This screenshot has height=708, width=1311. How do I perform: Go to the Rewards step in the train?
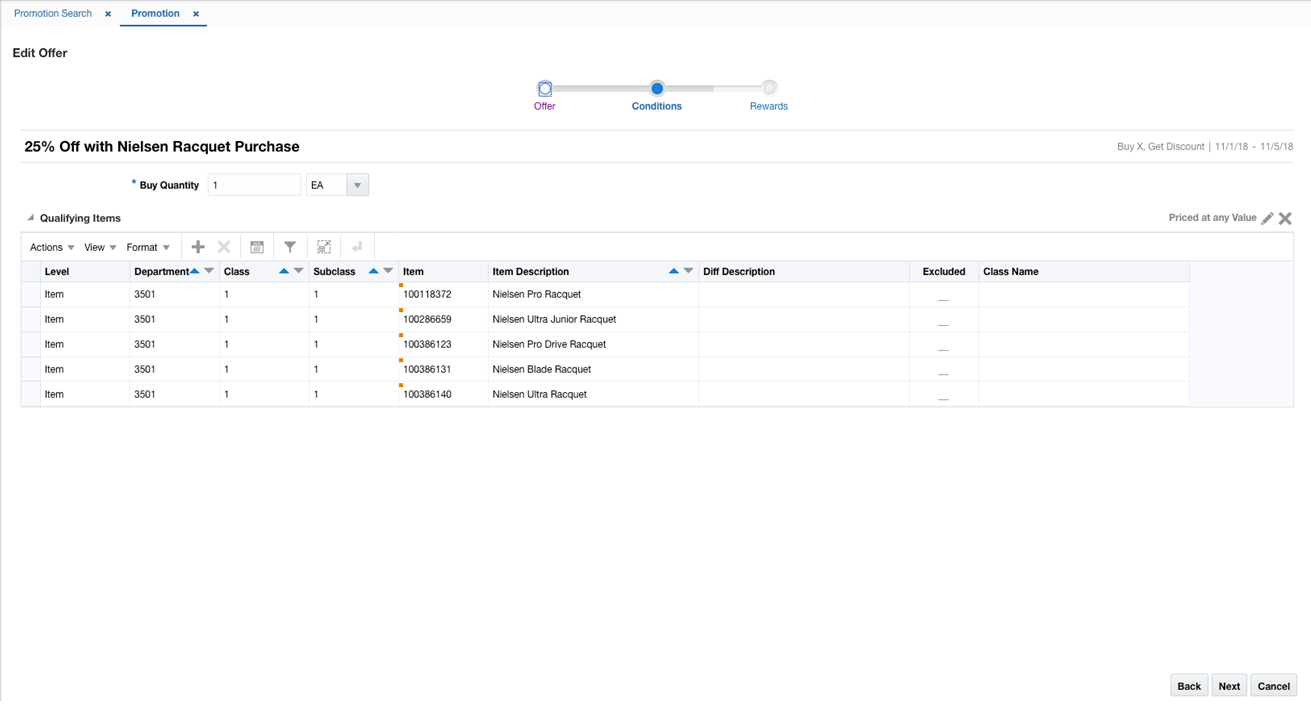tap(769, 89)
